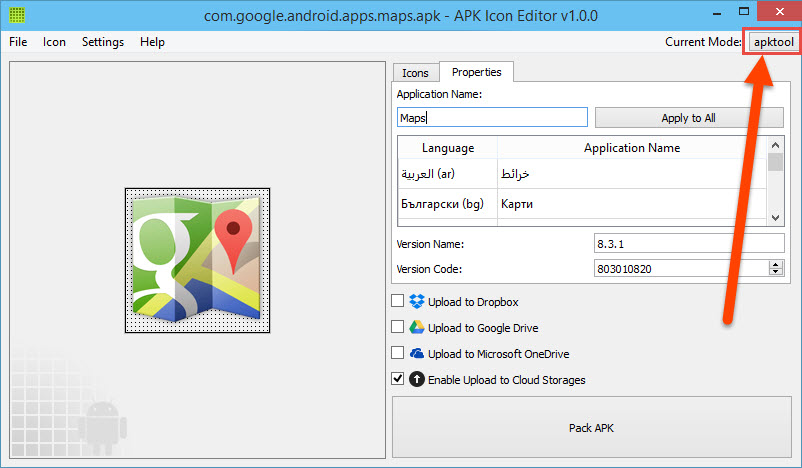802x468 pixels.
Task: Select the Български (bg) language cell
Action: point(448,204)
